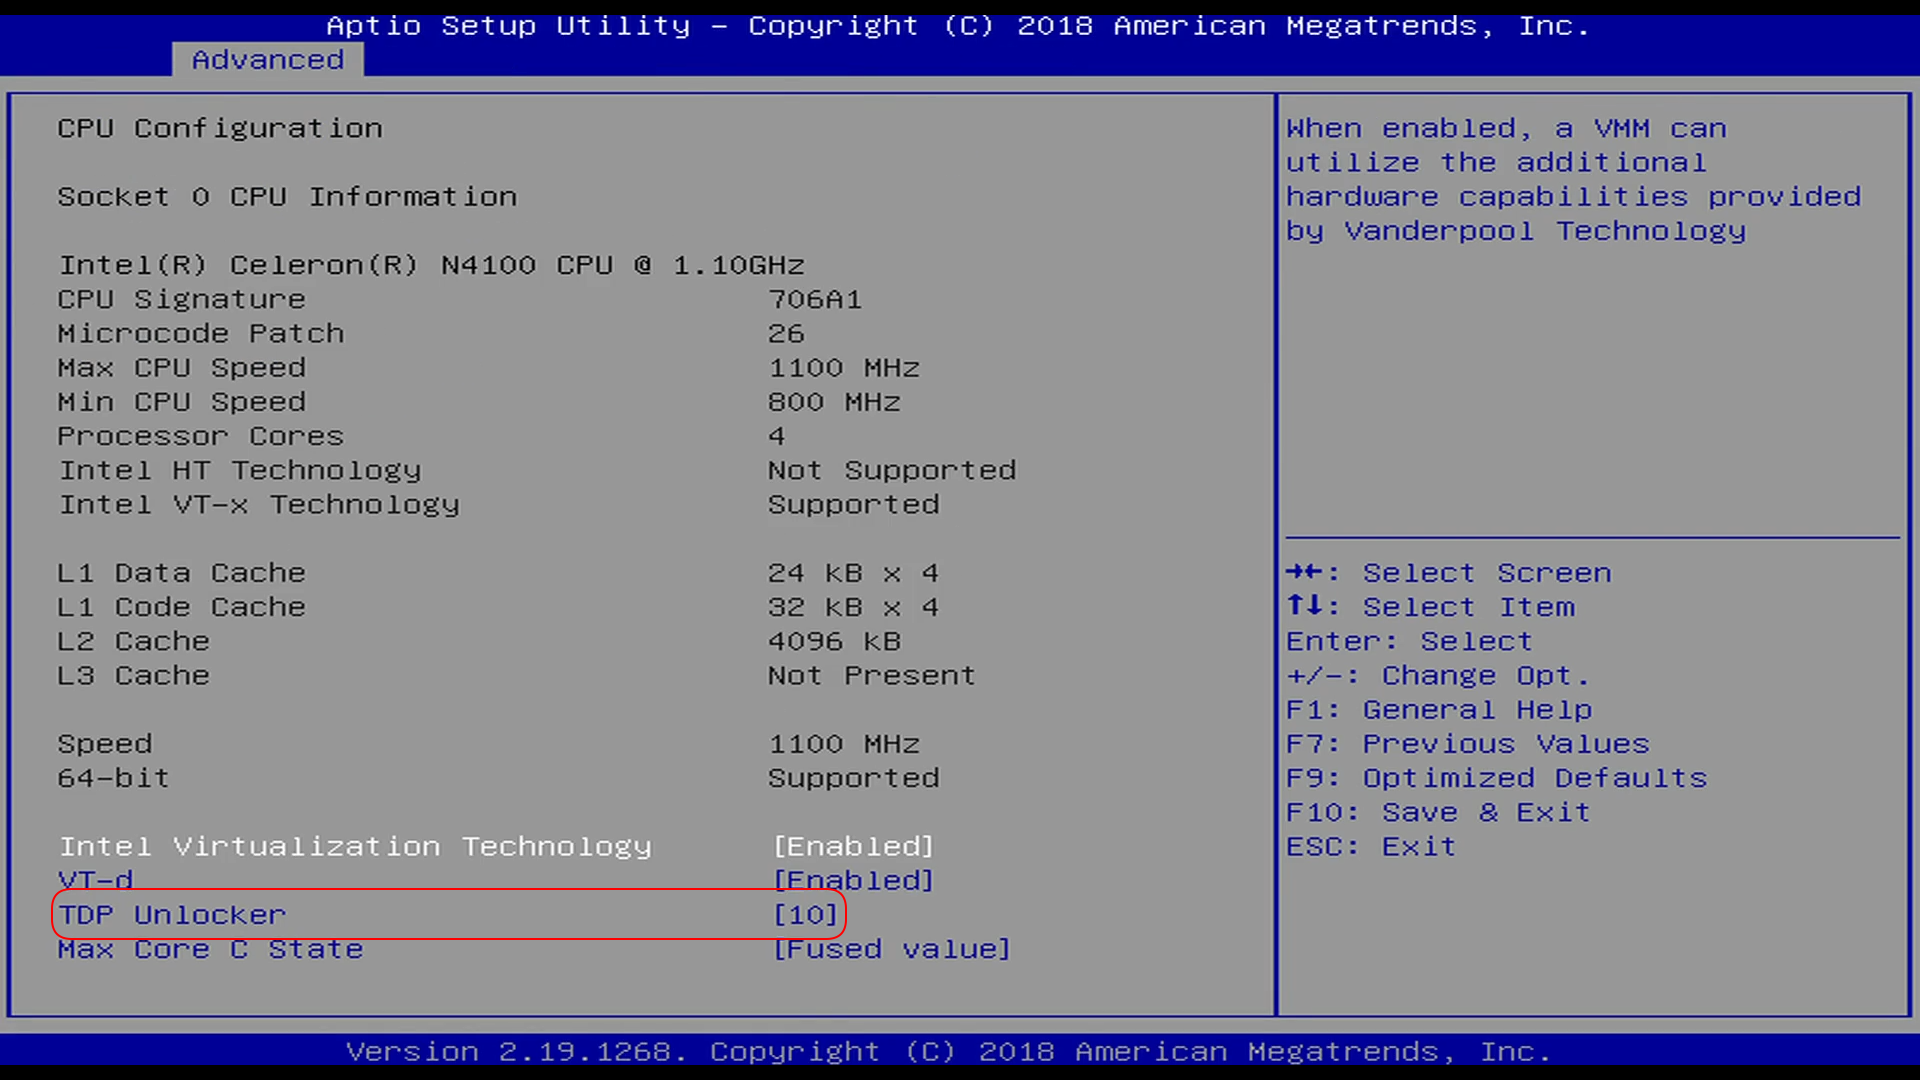Screen dimensions: 1920x1080
Task: Click the 32 kB x 4 value
Action: [853, 607]
